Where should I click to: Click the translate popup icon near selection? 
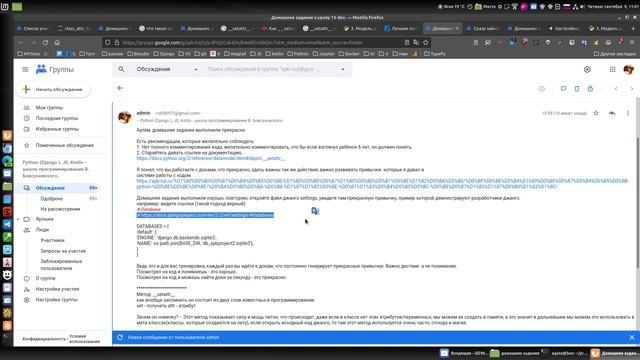[315, 211]
